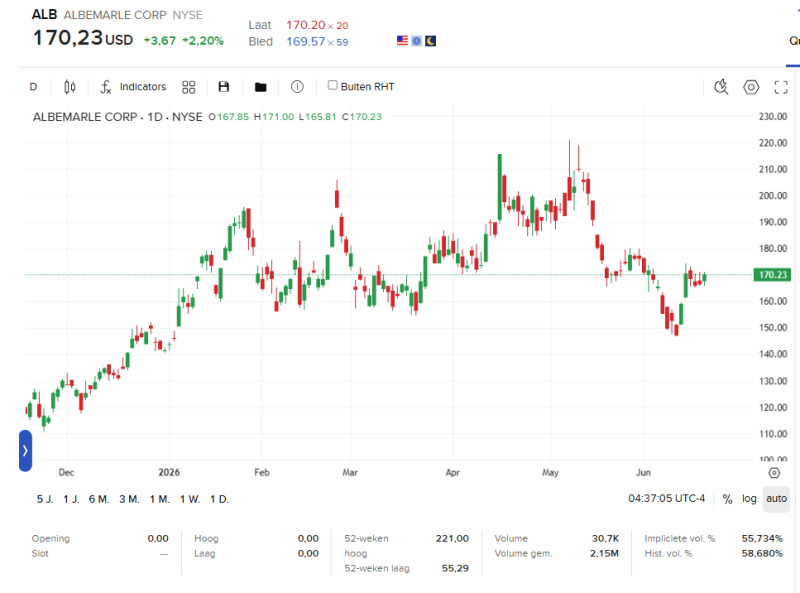The height and width of the screenshot is (593, 800).
Task: Select the 1 M. time range
Action: tap(160, 499)
